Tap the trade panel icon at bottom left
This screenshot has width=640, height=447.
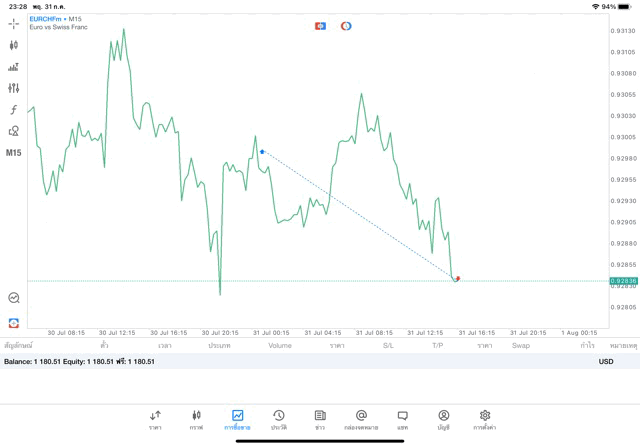click(x=14, y=322)
